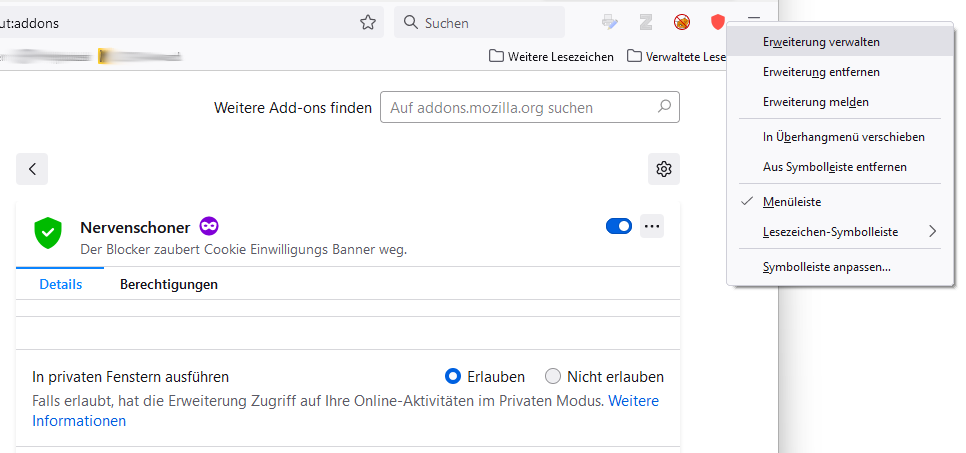Click the green shield Nervenschoner logo

(x=48, y=232)
